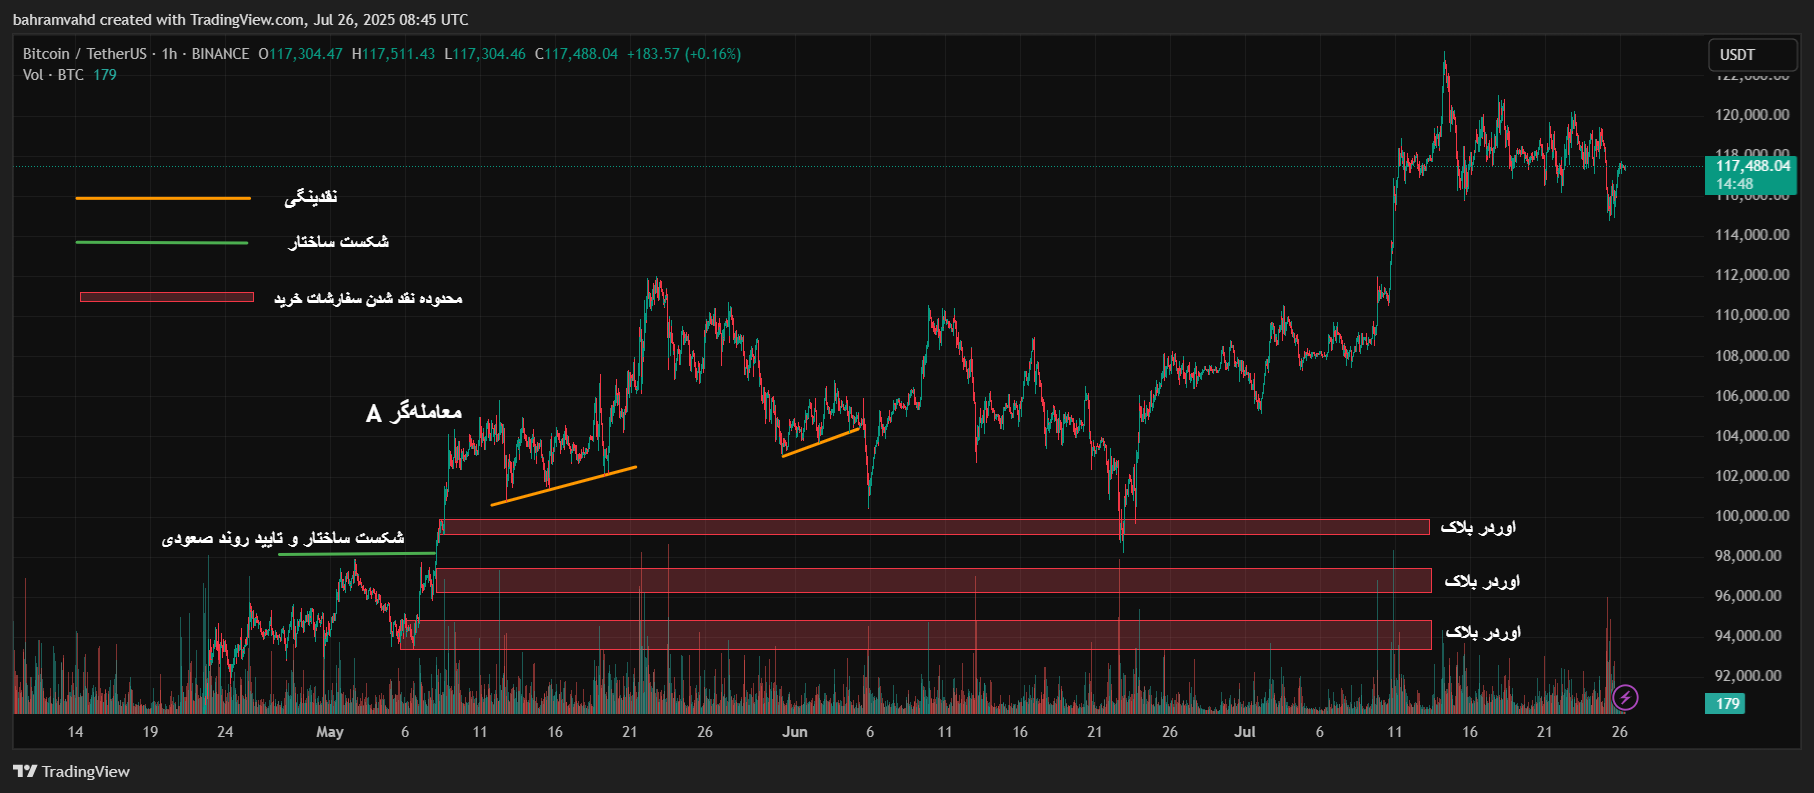Click the purple lightning bolt icon
This screenshot has width=1814, height=793.
tap(1625, 697)
